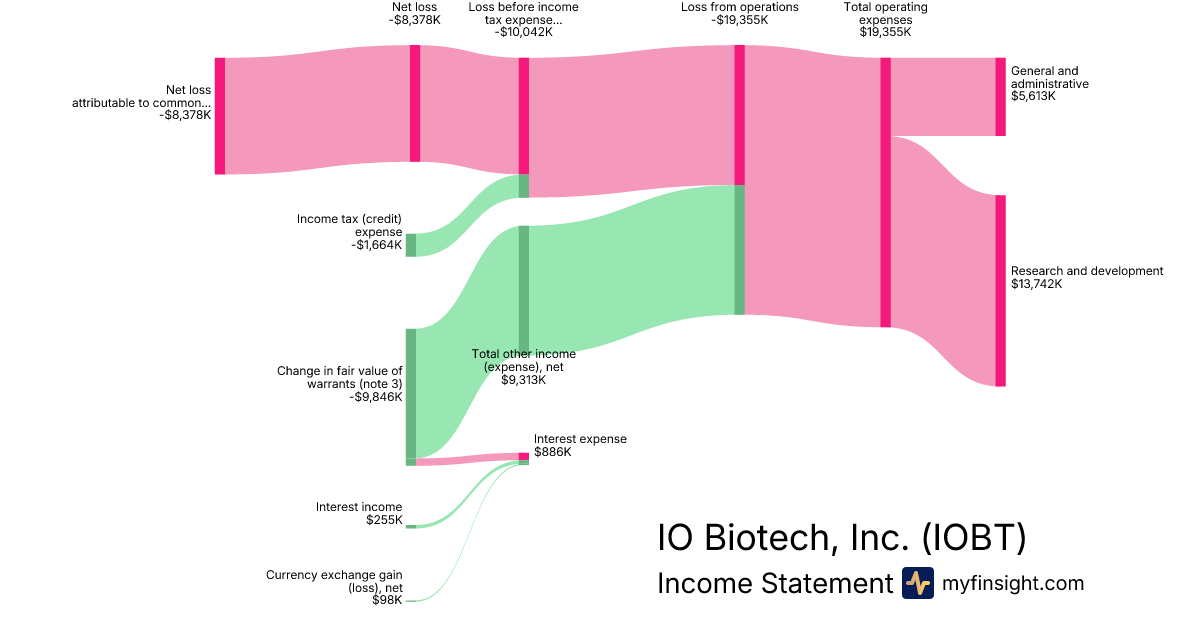1200x630 pixels.
Task: Select the Net loss -$8,378K label
Action: coord(414,13)
